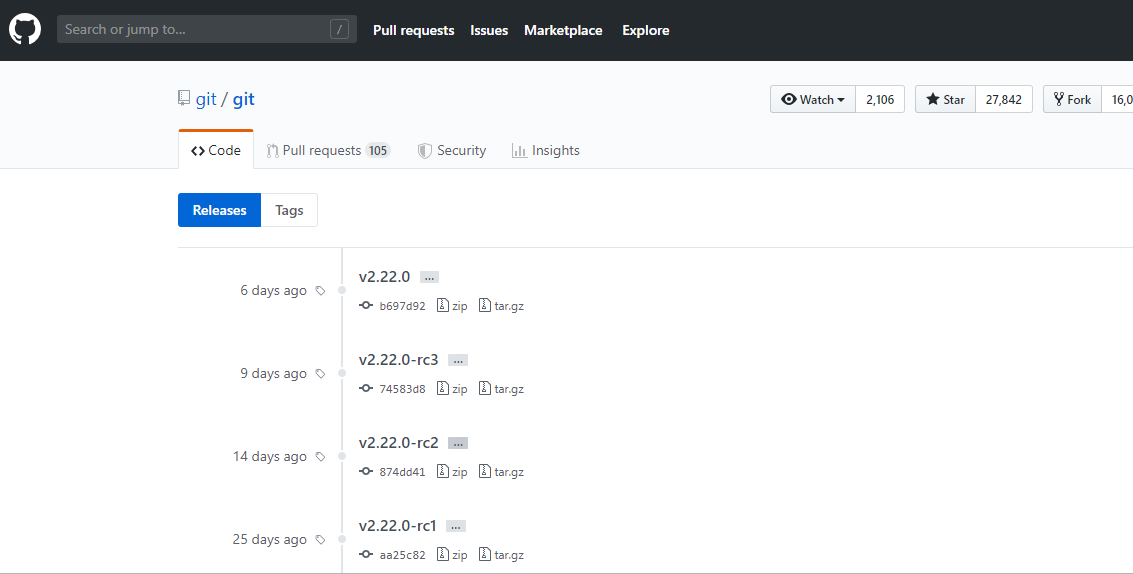Open Marketplace in top navigation
Image resolution: width=1133 pixels, height=574 pixels.
point(563,30)
